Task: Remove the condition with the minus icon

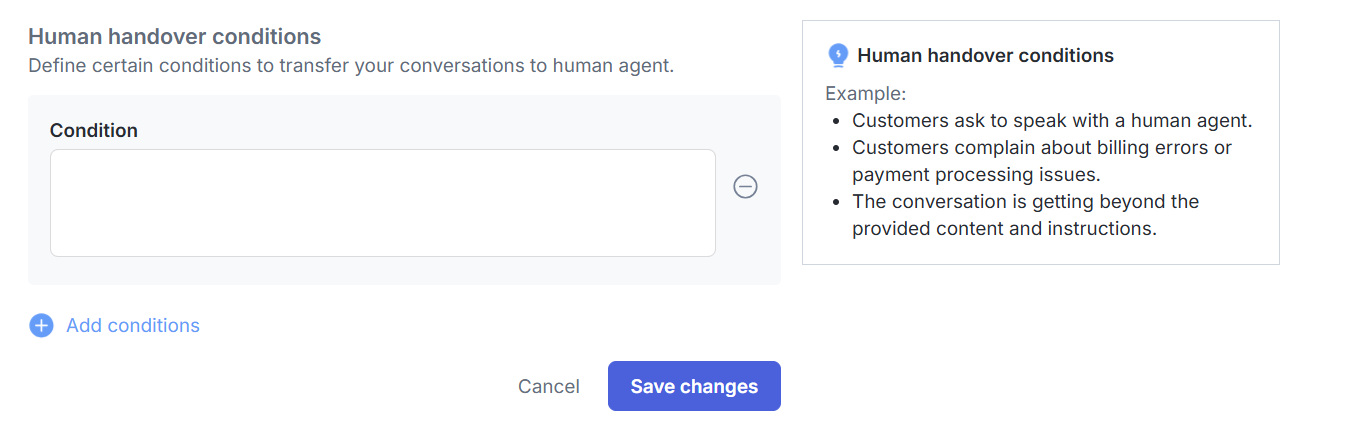Action: pyautogui.click(x=745, y=186)
